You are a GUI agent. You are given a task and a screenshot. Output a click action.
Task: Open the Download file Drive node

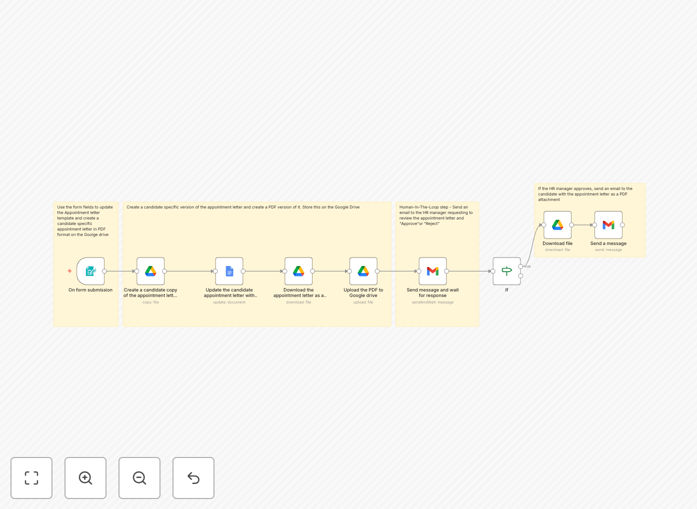pyautogui.click(x=557, y=225)
